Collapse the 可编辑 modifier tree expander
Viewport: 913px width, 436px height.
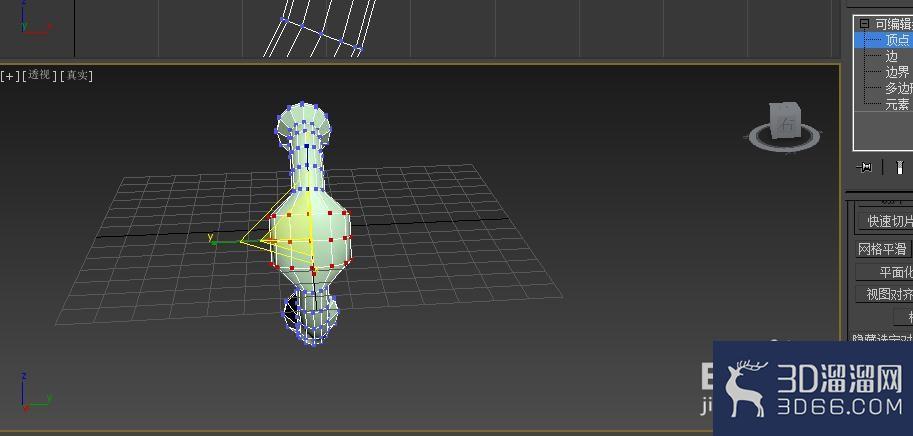(x=864, y=24)
